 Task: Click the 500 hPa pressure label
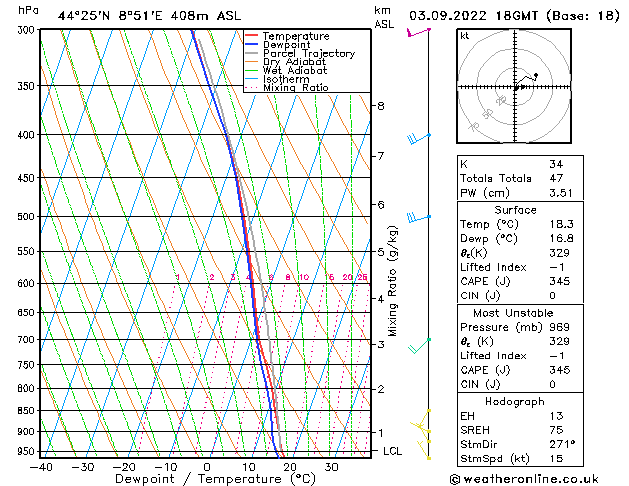[x=28, y=217]
